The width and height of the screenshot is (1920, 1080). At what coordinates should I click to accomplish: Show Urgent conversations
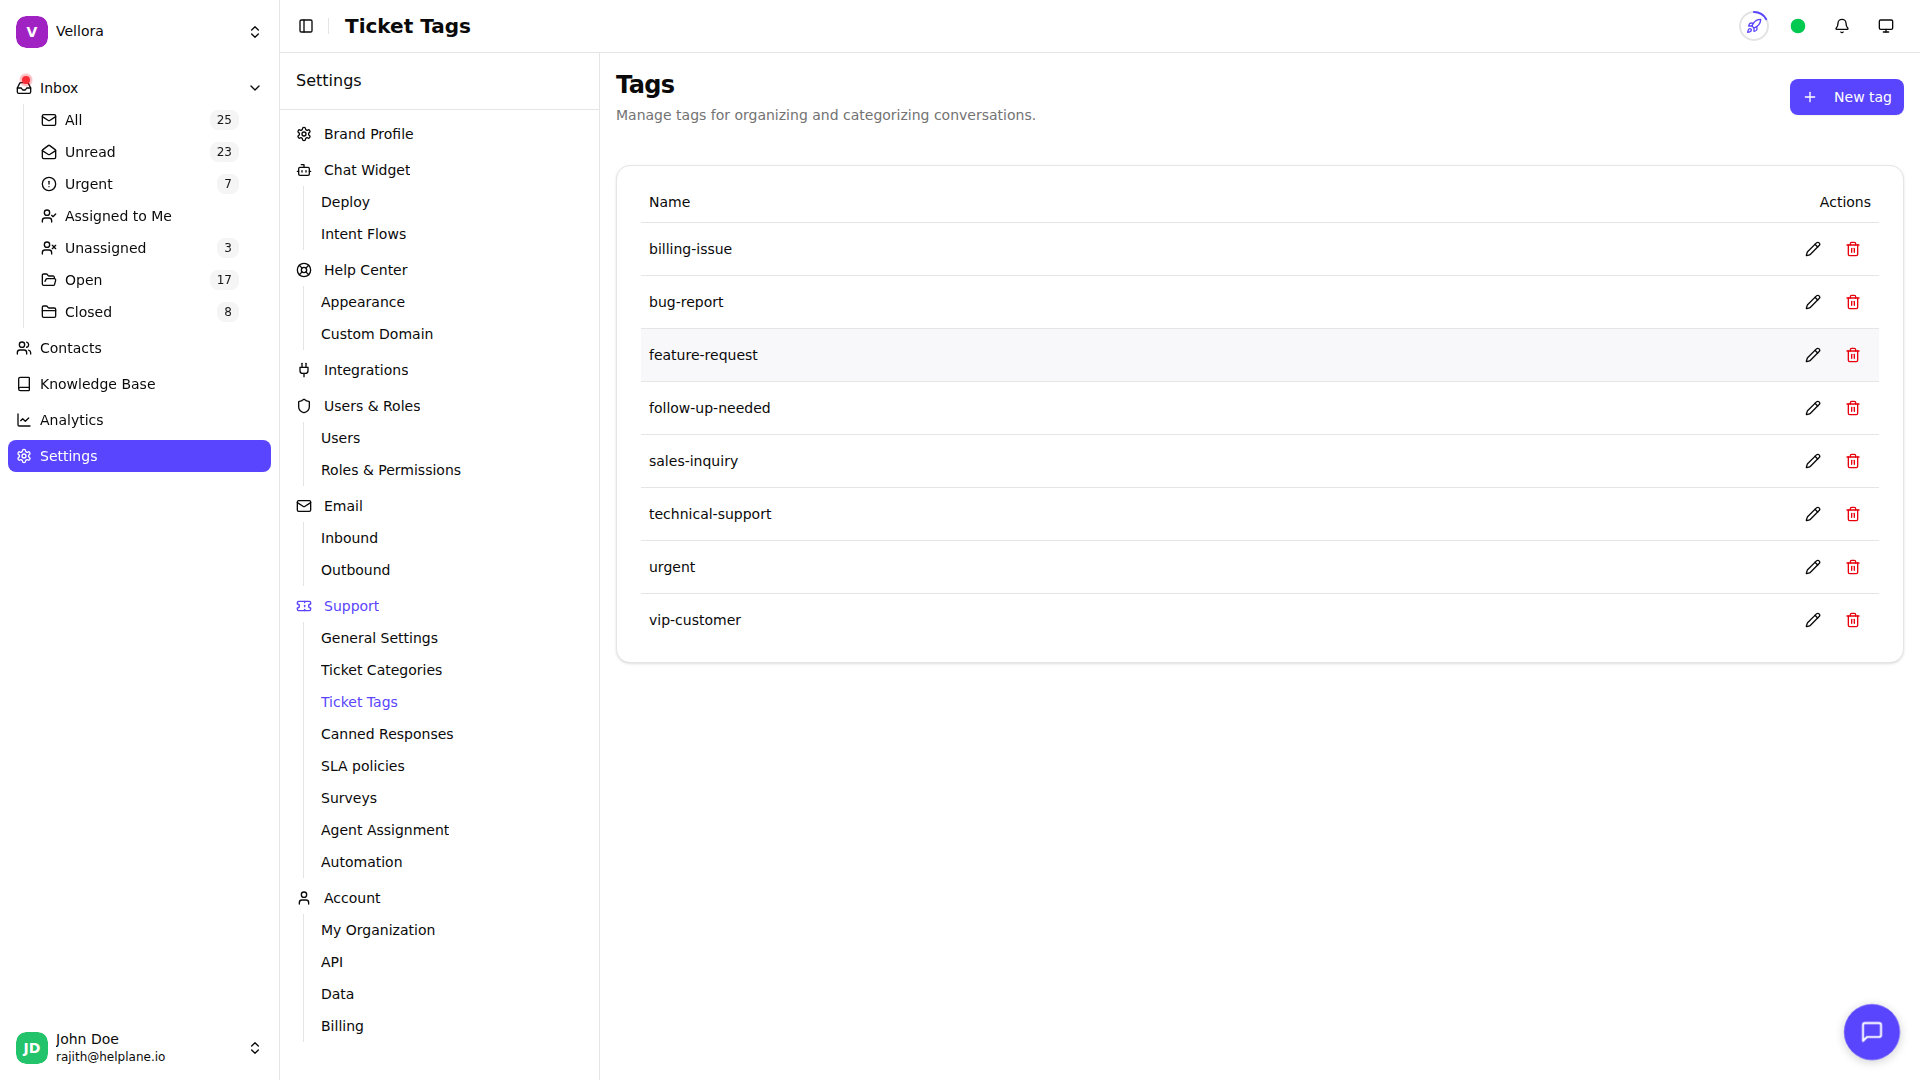tap(139, 184)
